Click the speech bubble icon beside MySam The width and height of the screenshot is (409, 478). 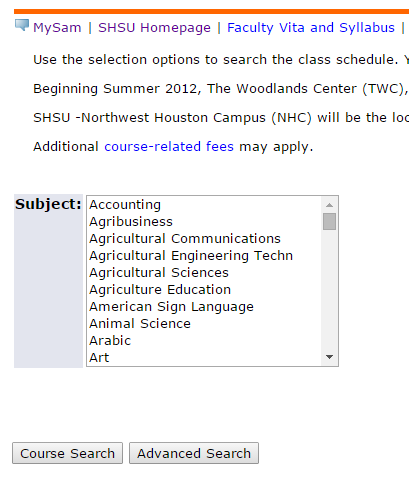[x=22, y=25]
